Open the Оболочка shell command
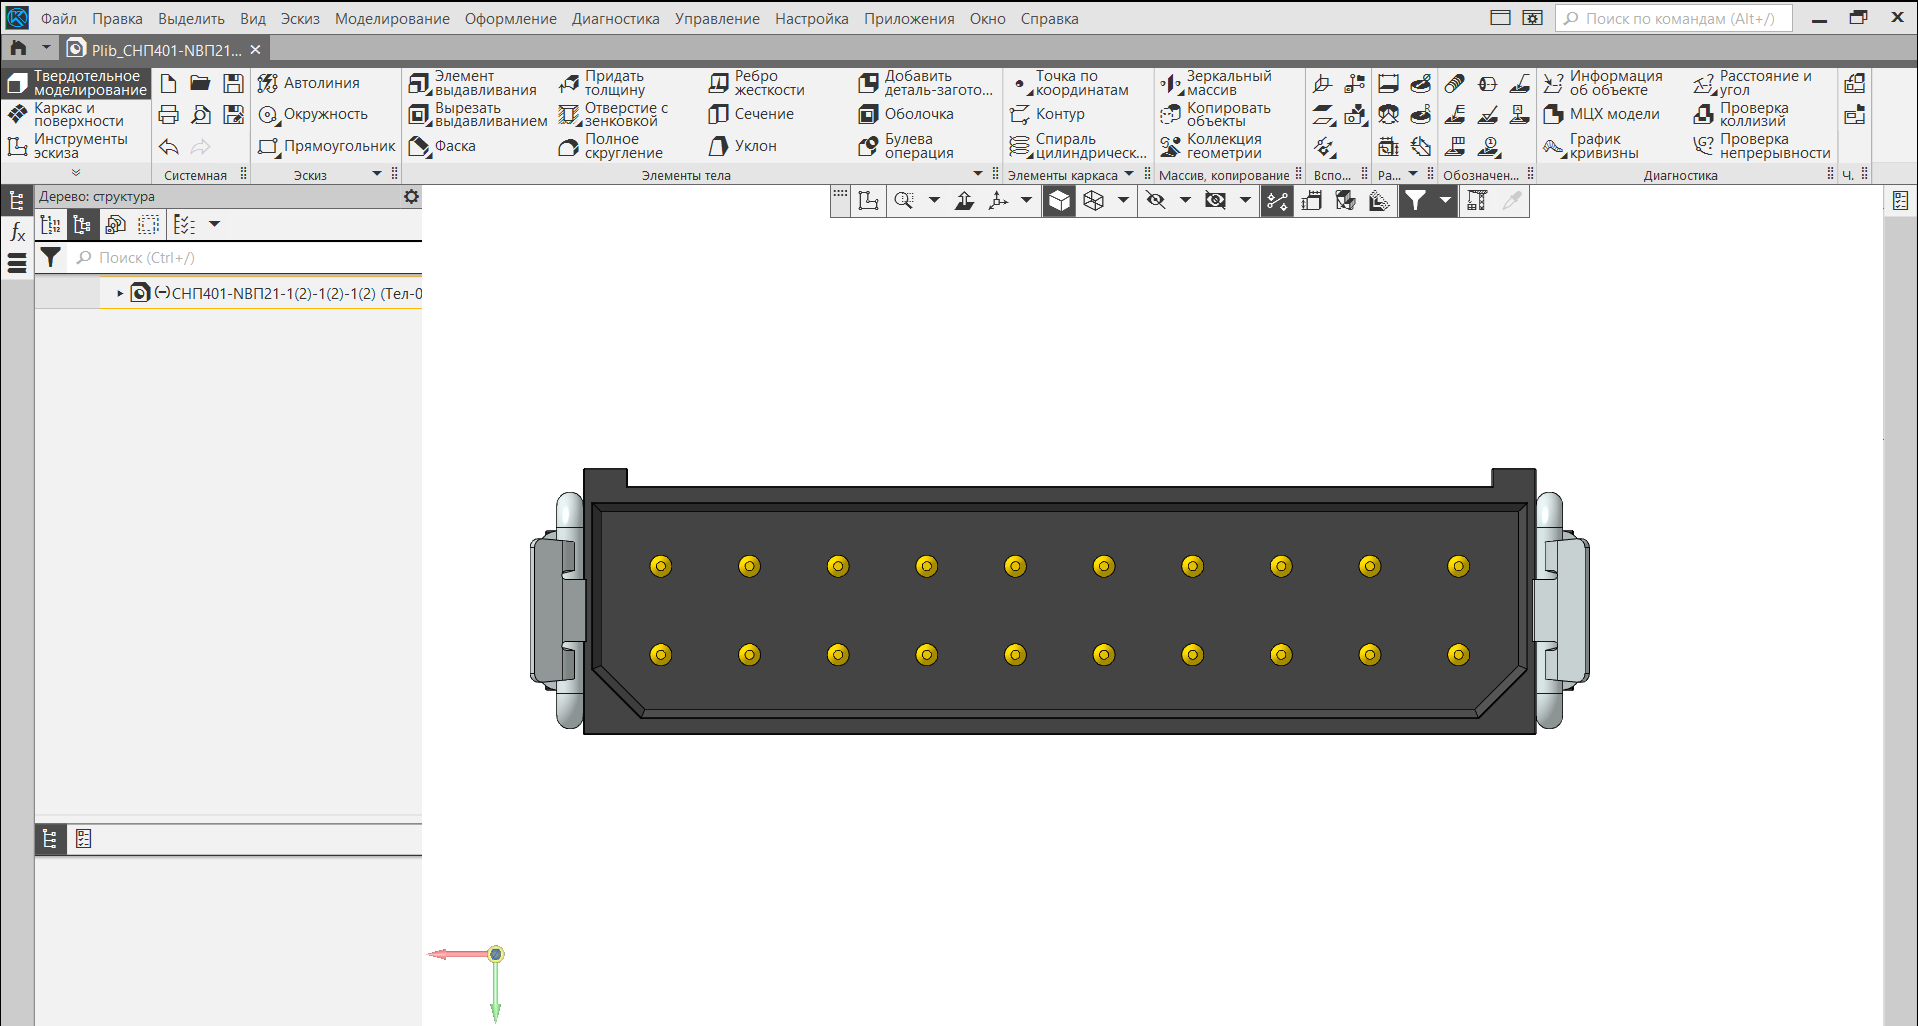The width and height of the screenshot is (1918, 1026). click(907, 115)
